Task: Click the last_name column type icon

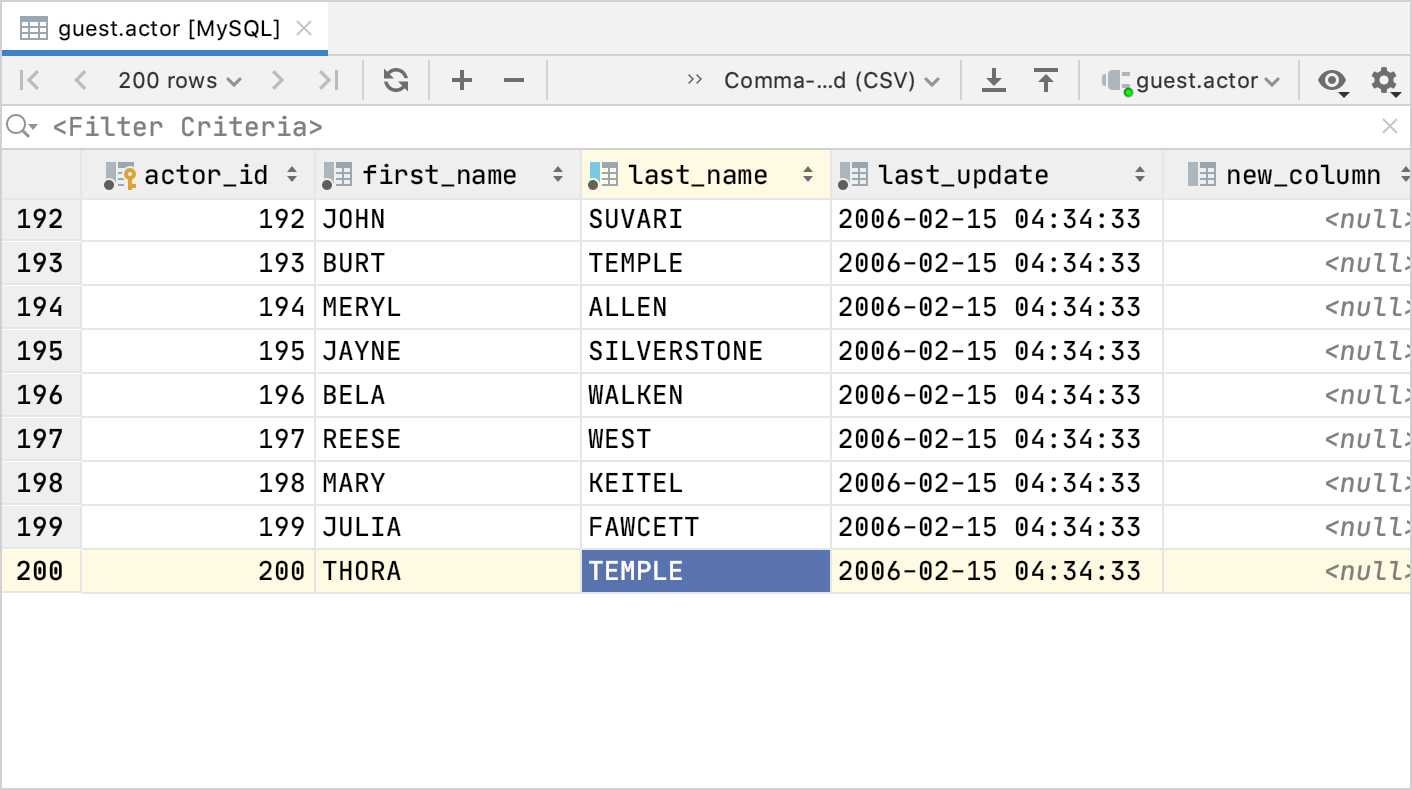Action: (x=604, y=176)
